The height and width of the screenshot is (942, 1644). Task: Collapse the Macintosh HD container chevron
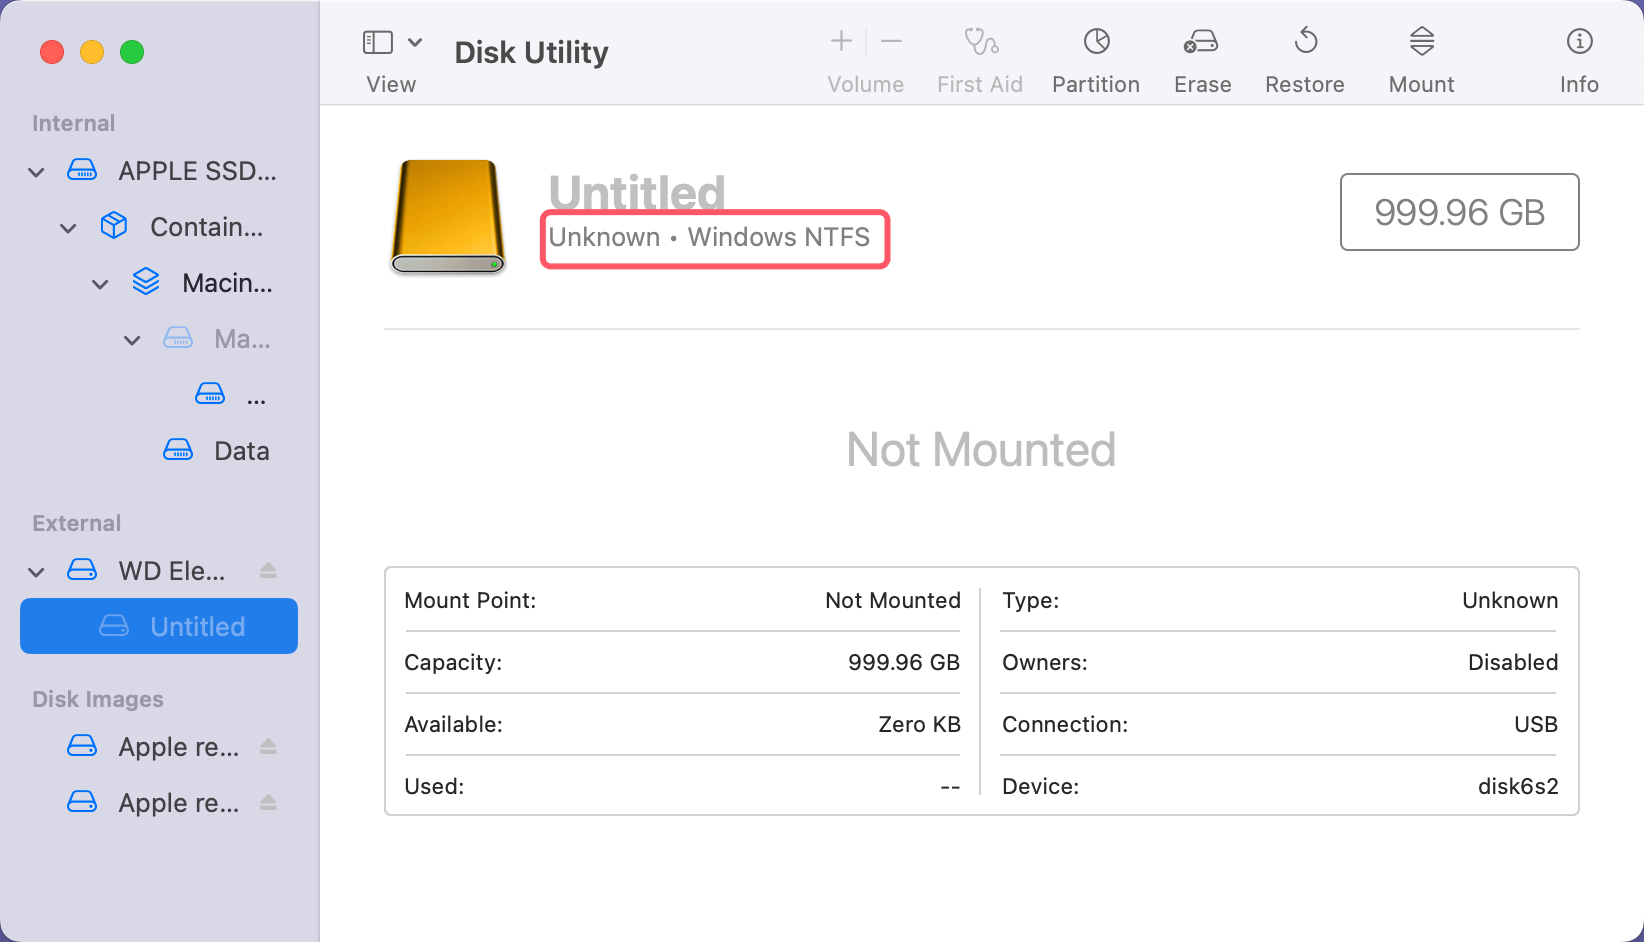99,283
